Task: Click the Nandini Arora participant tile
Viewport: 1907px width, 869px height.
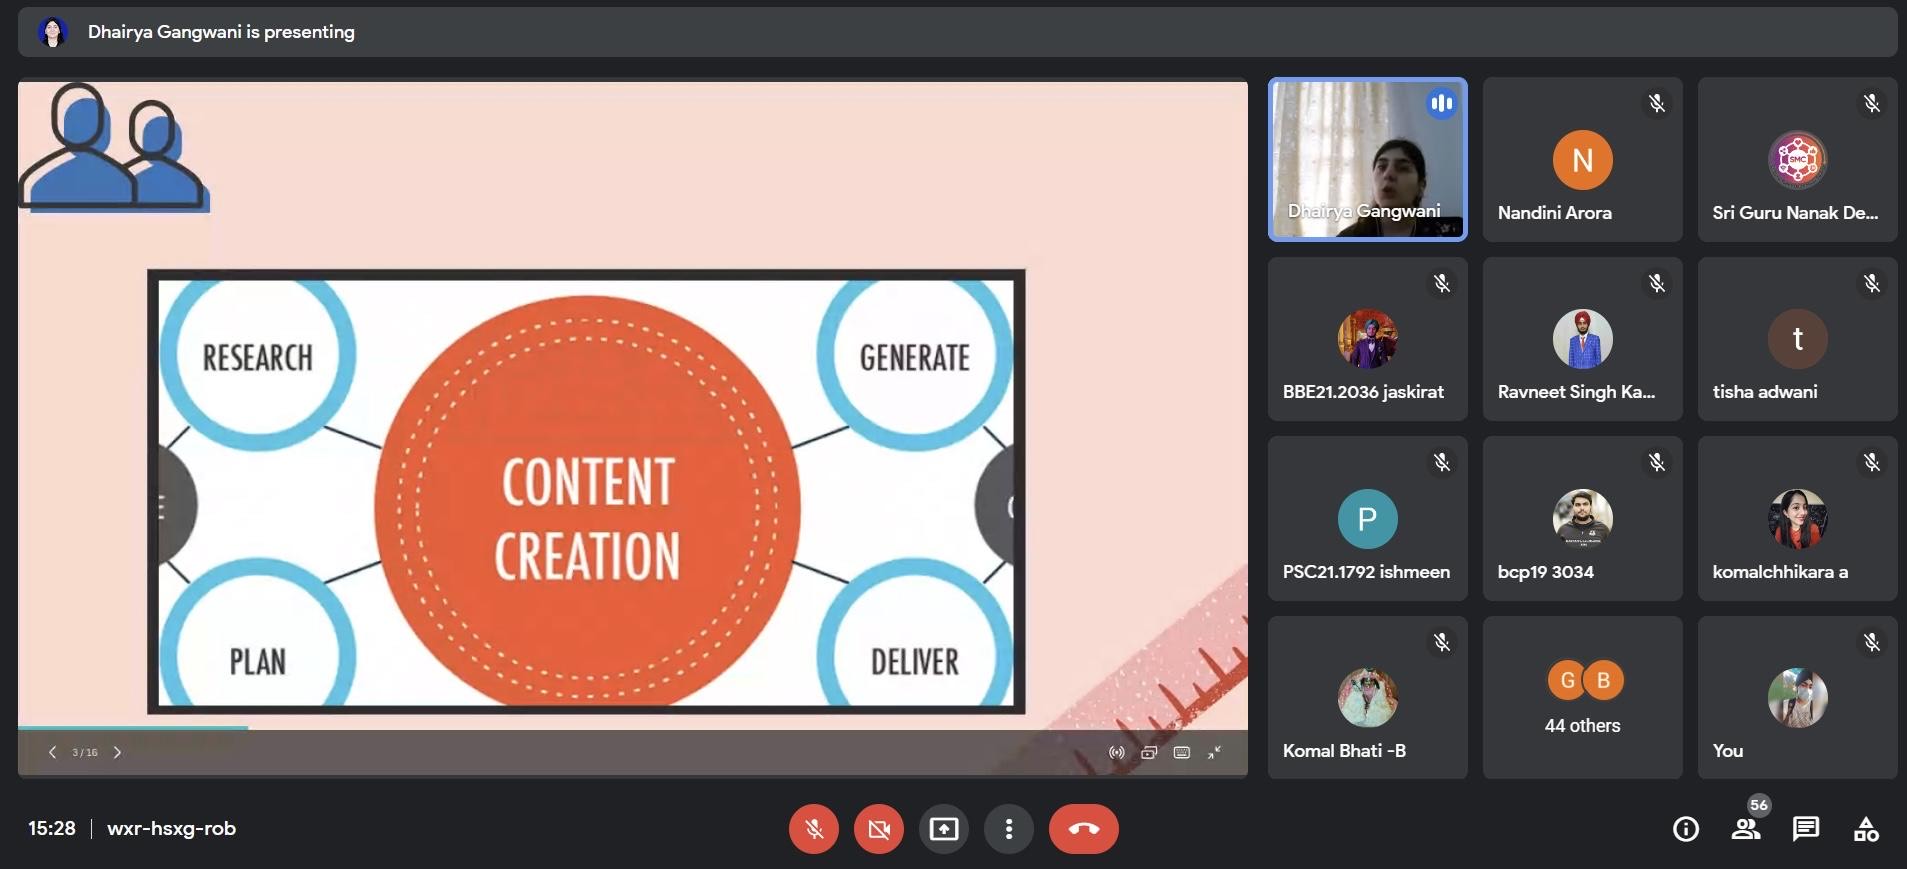Action: tap(1582, 159)
